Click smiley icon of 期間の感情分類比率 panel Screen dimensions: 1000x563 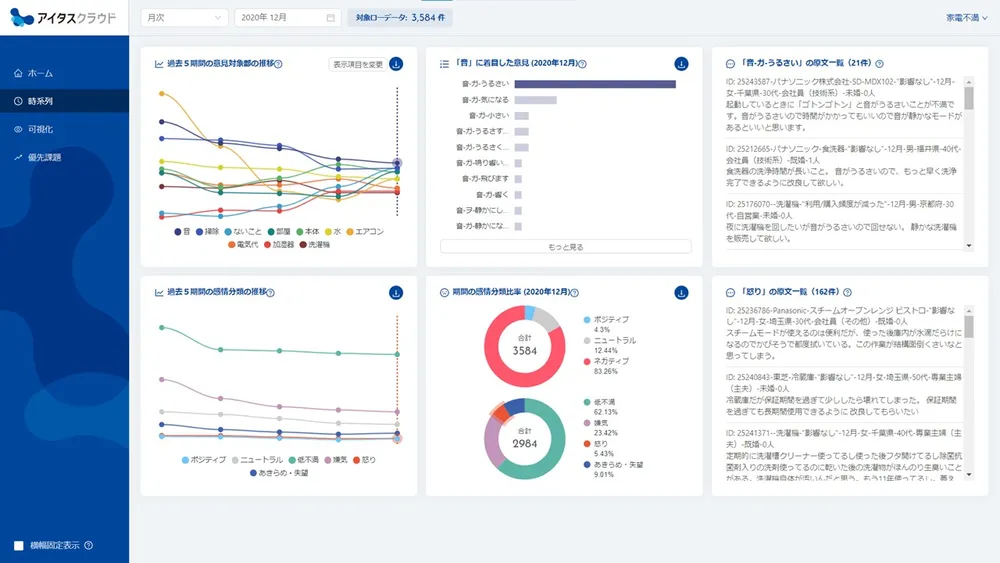[445, 292]
